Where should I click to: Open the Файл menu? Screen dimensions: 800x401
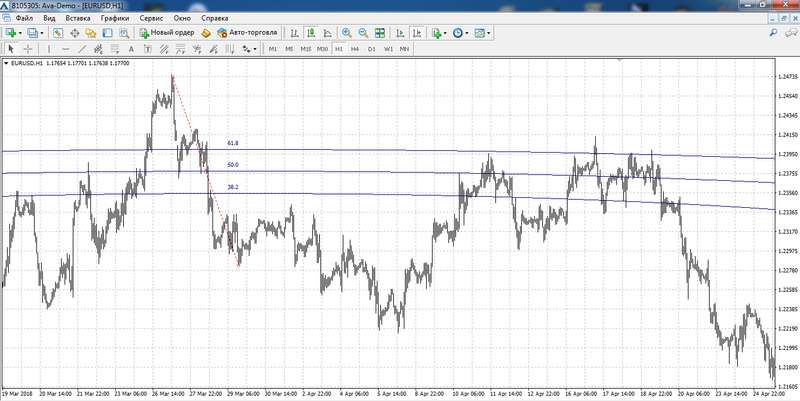coord(24,18)
